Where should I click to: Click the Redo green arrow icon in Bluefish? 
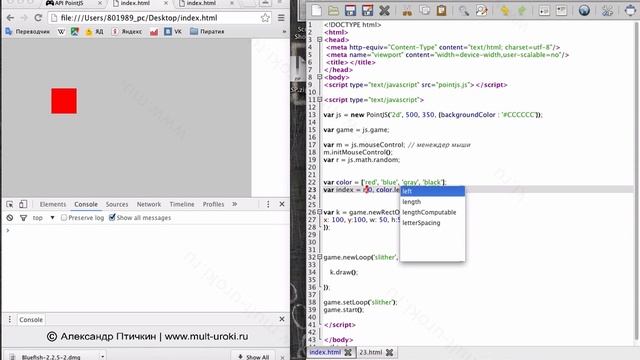point(522,11)
